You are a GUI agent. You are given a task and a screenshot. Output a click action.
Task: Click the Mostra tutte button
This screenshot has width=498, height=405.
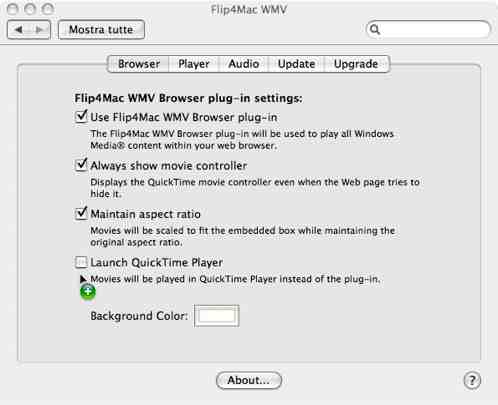click(x=101, y=30)
